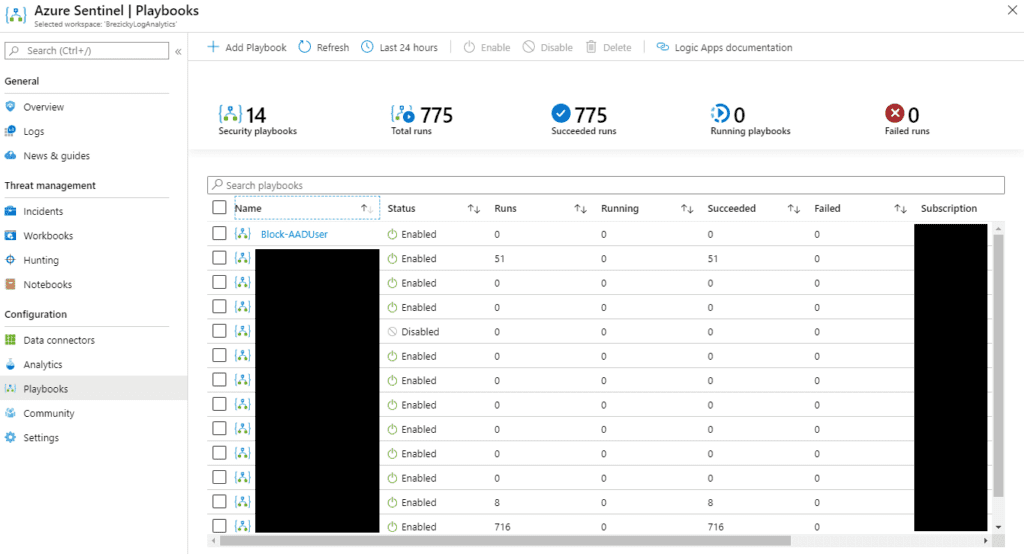Open Logs in the sidebar
Viewport: 1024px width, 554px height.
[34, 131]
